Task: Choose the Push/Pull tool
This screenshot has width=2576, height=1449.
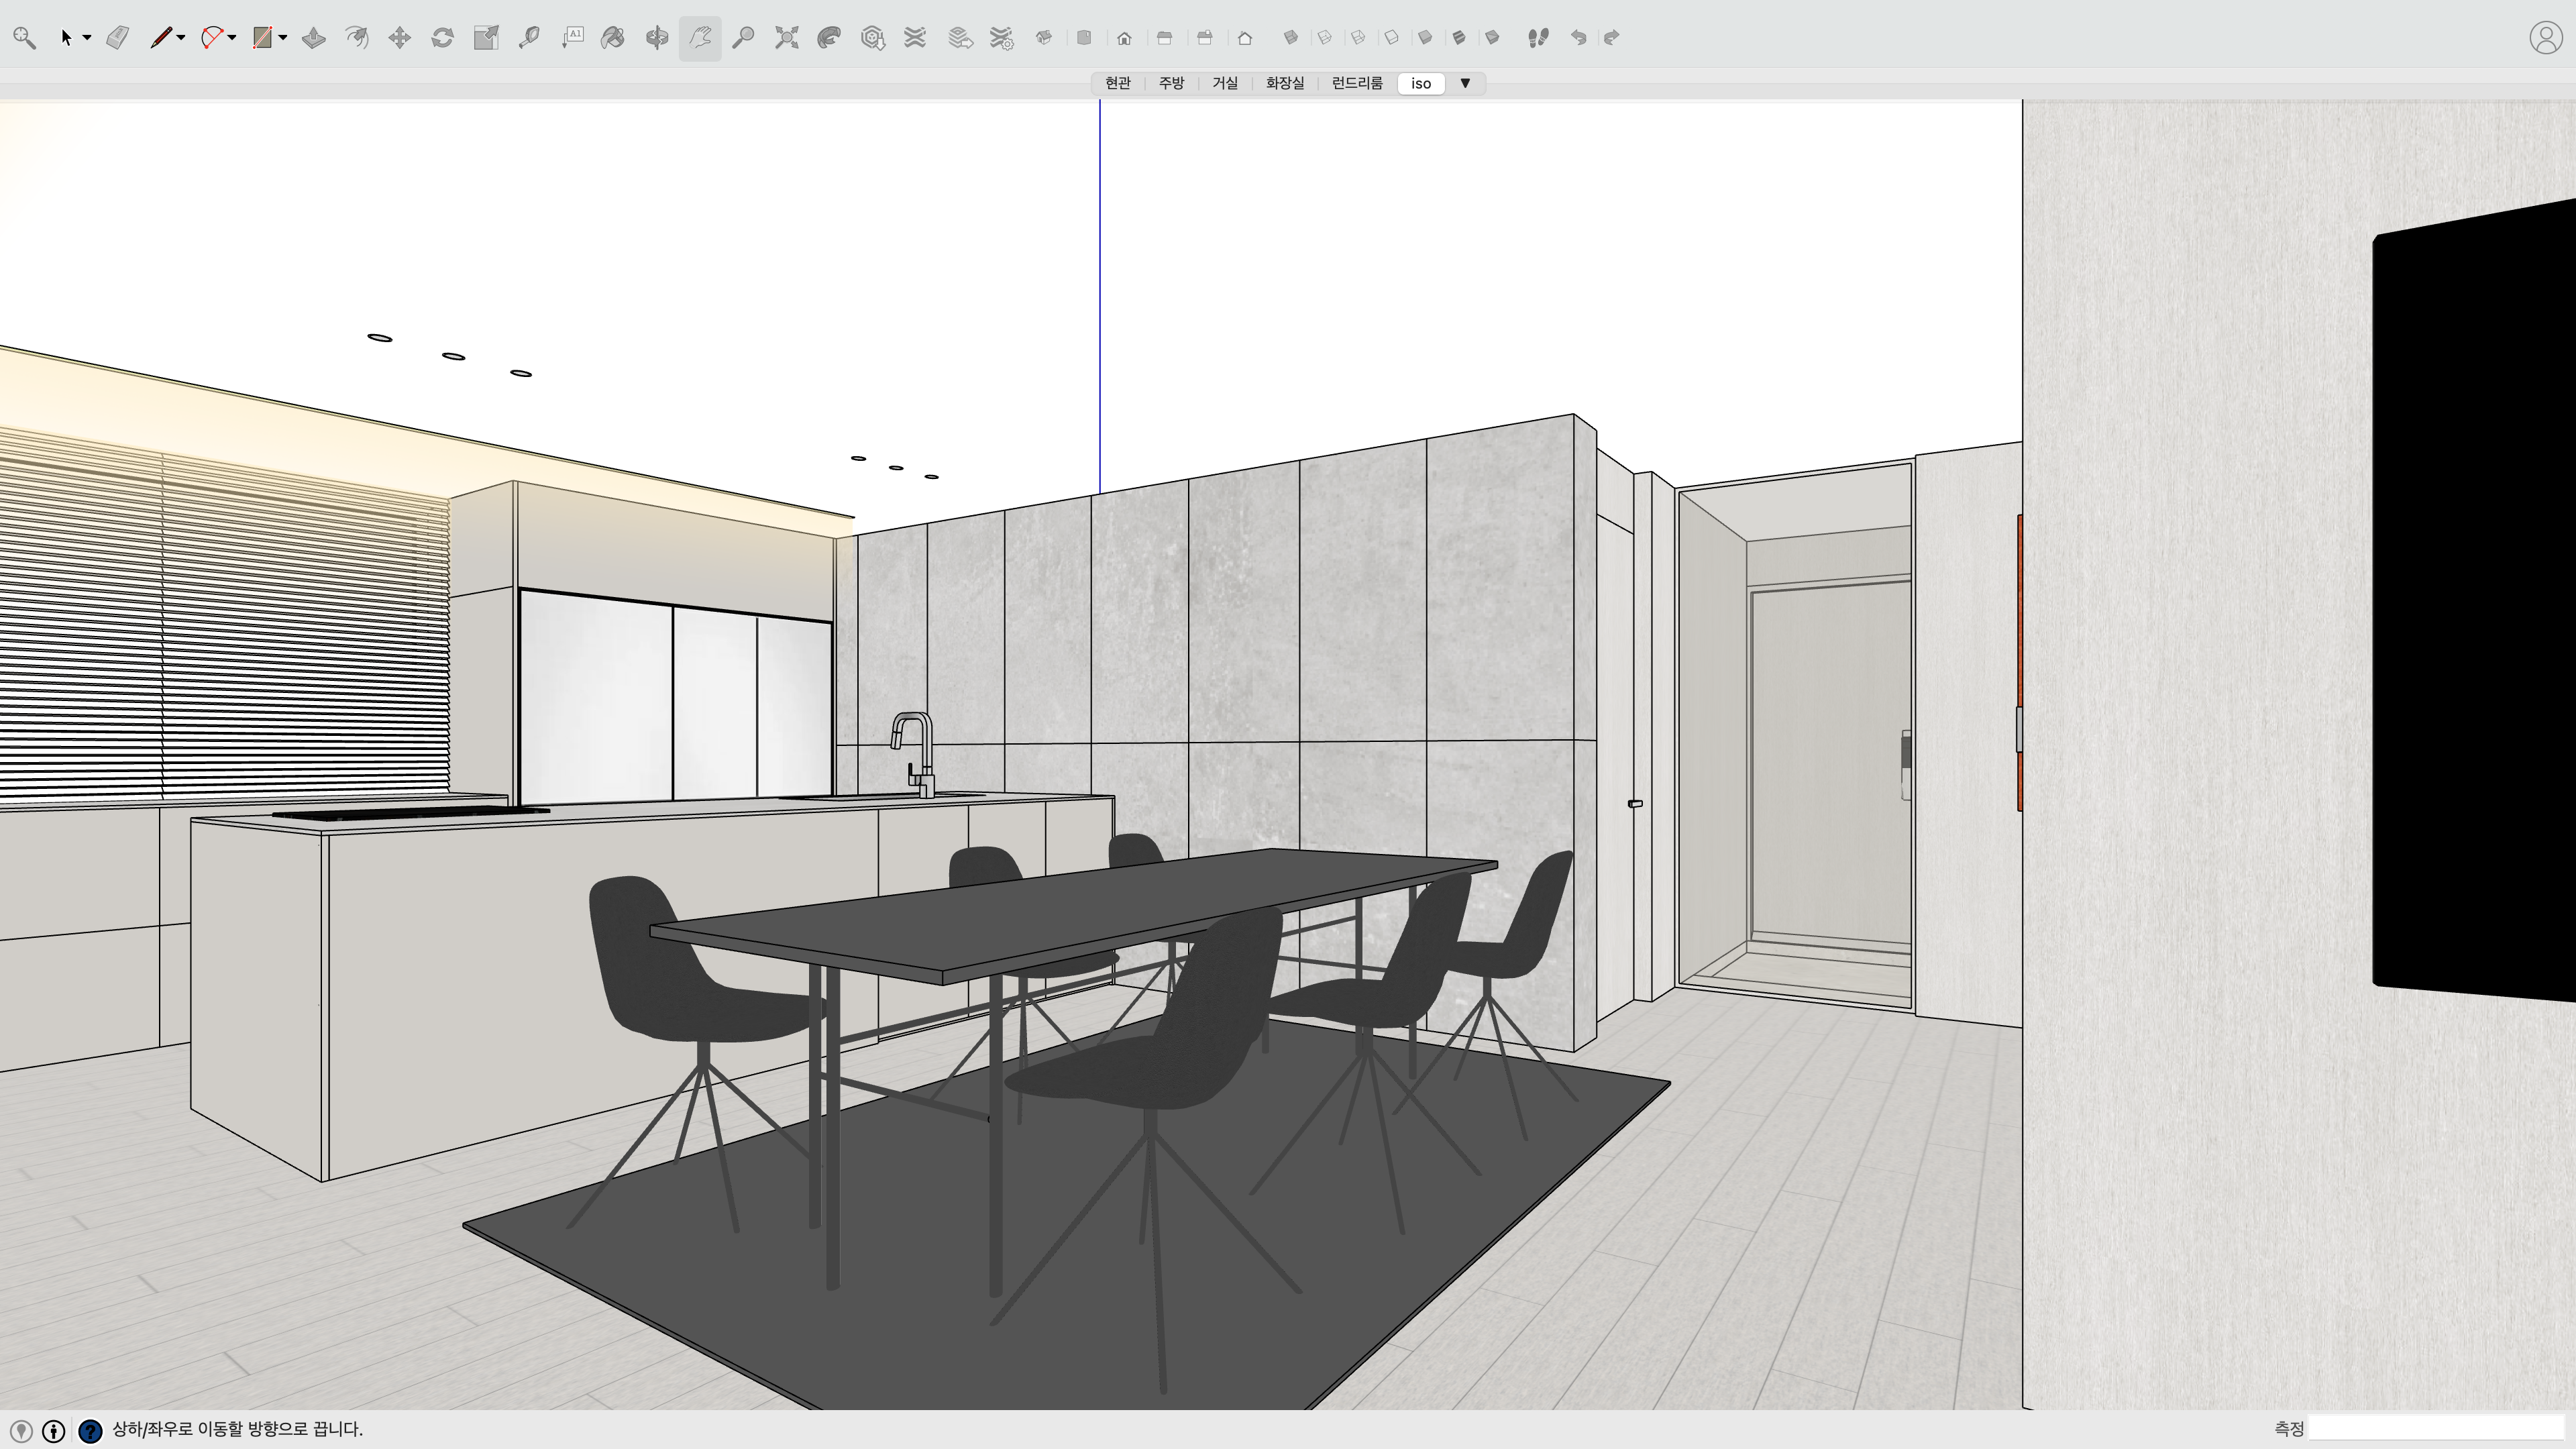Action: coord(314,38)
